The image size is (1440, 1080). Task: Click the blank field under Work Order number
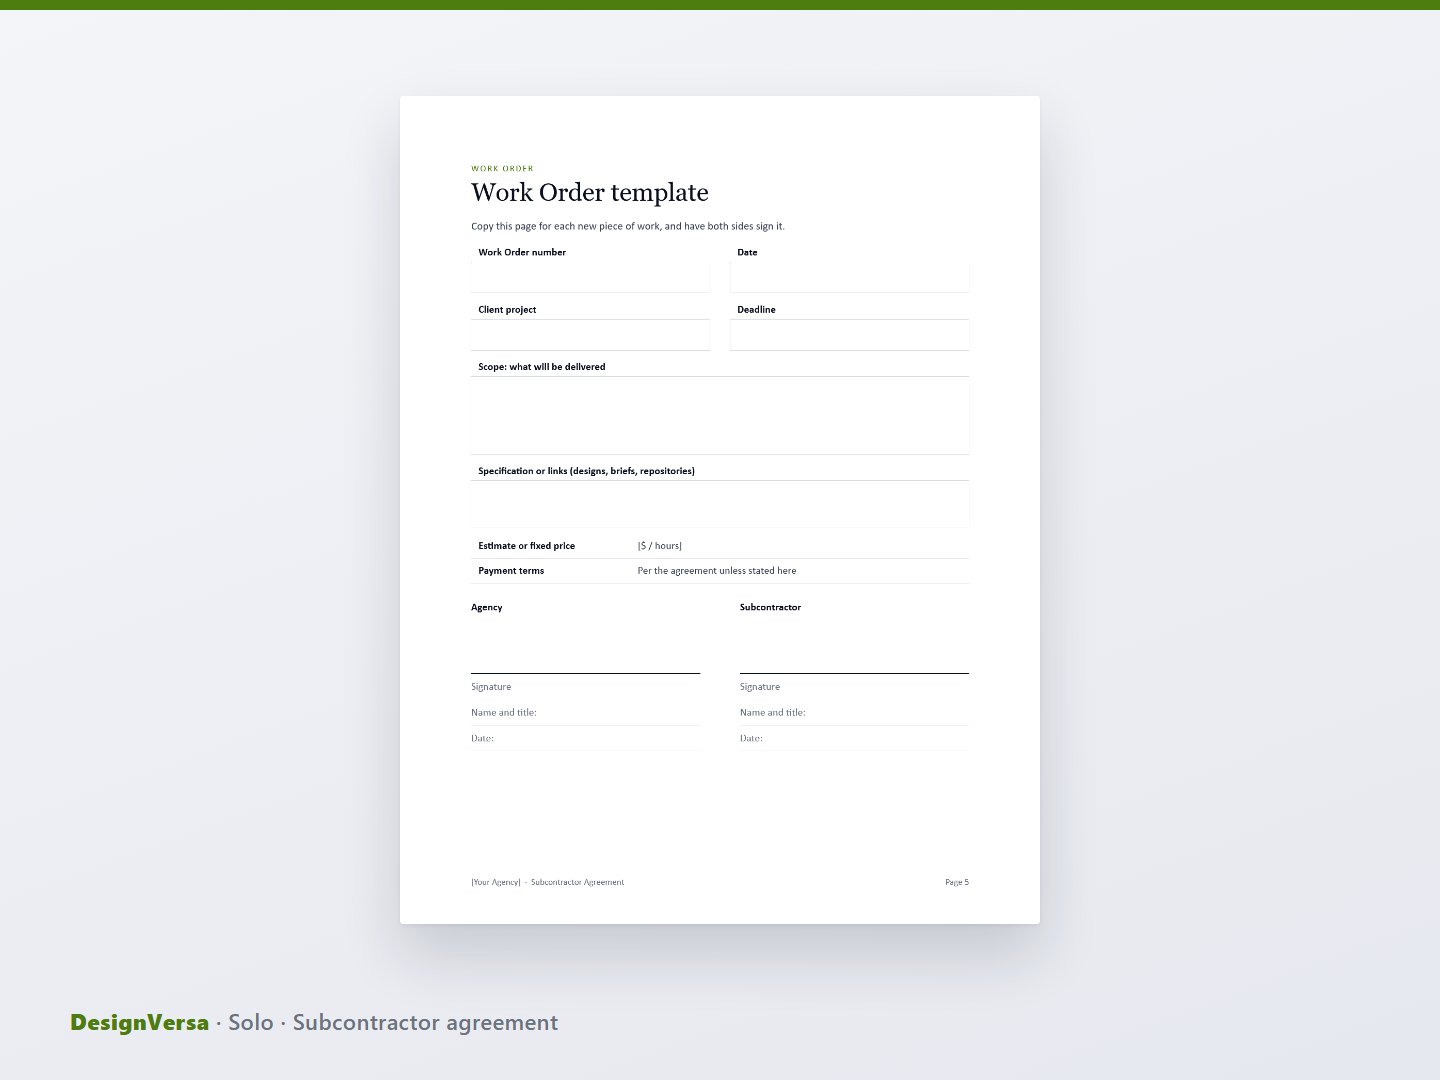point(590,277)
